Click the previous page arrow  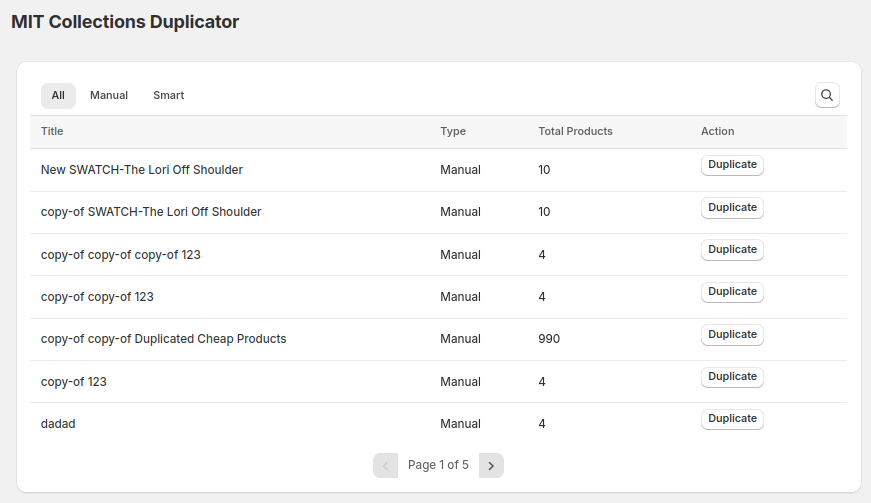(x=386, y=465)
